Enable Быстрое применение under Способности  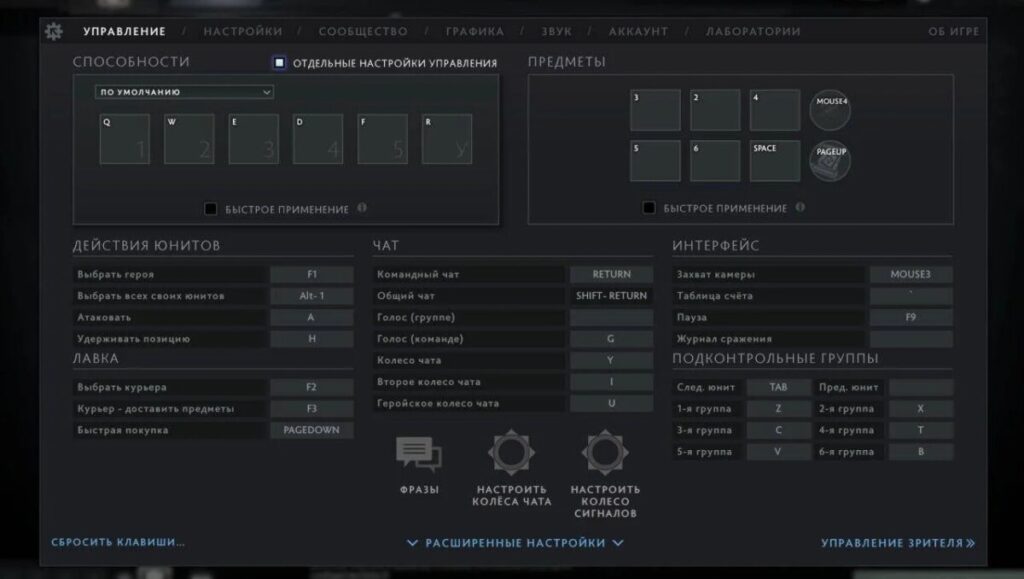[211, 209]
